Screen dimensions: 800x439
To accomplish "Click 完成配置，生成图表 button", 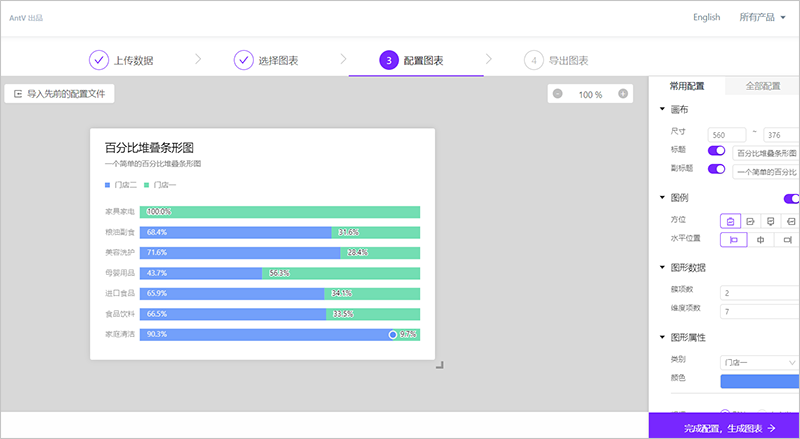I will [x=724, y=427].
